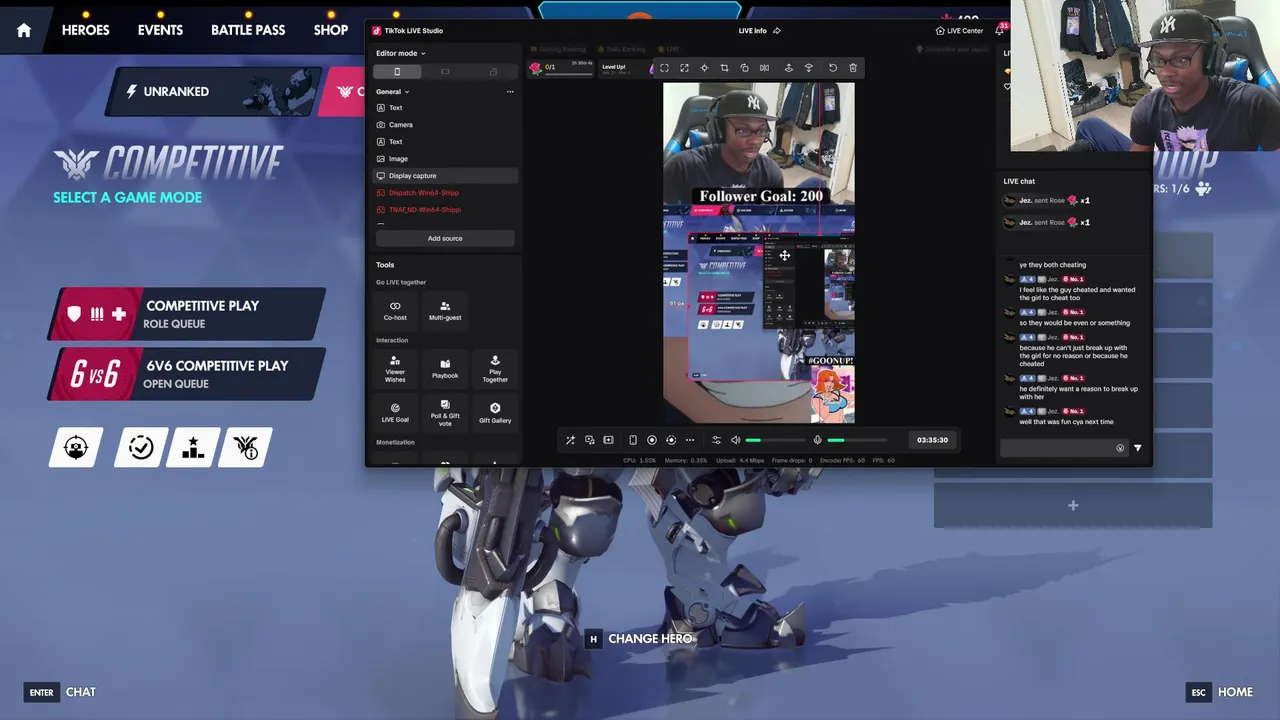Click the magic effects wand icon
The width and height of the screenshot is (1280, 720).
(x=570, y=440)
